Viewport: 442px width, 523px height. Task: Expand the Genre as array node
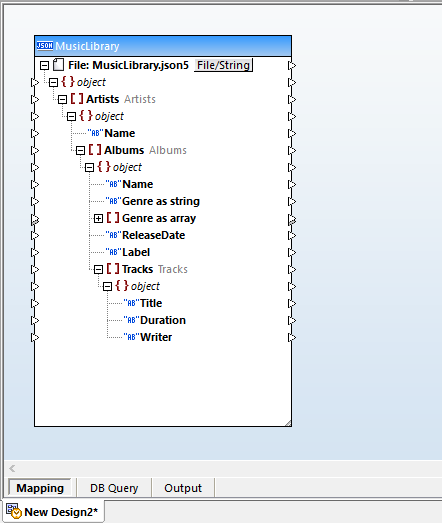(x=98, y=218)
